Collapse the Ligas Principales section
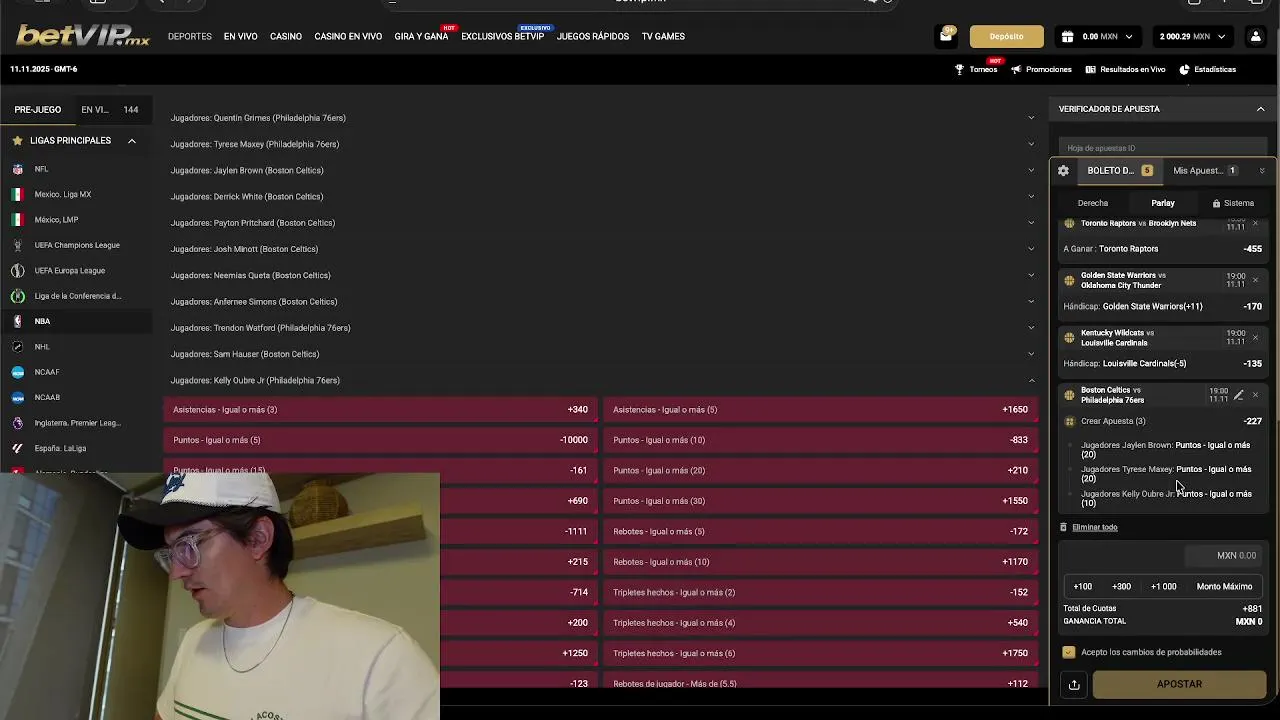Viewport: 1280px width, 720px height. [131, 141]
